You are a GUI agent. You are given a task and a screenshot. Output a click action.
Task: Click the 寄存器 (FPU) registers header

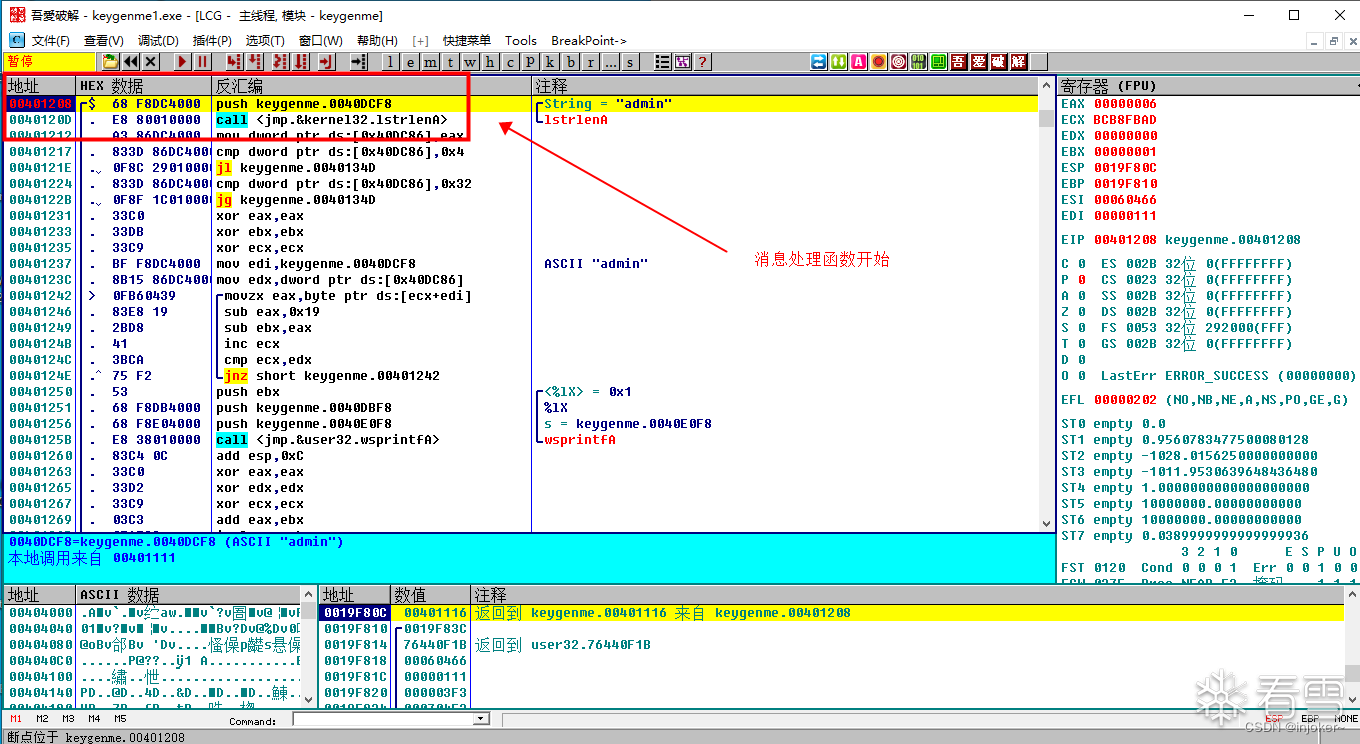[x=1207, y=86]
